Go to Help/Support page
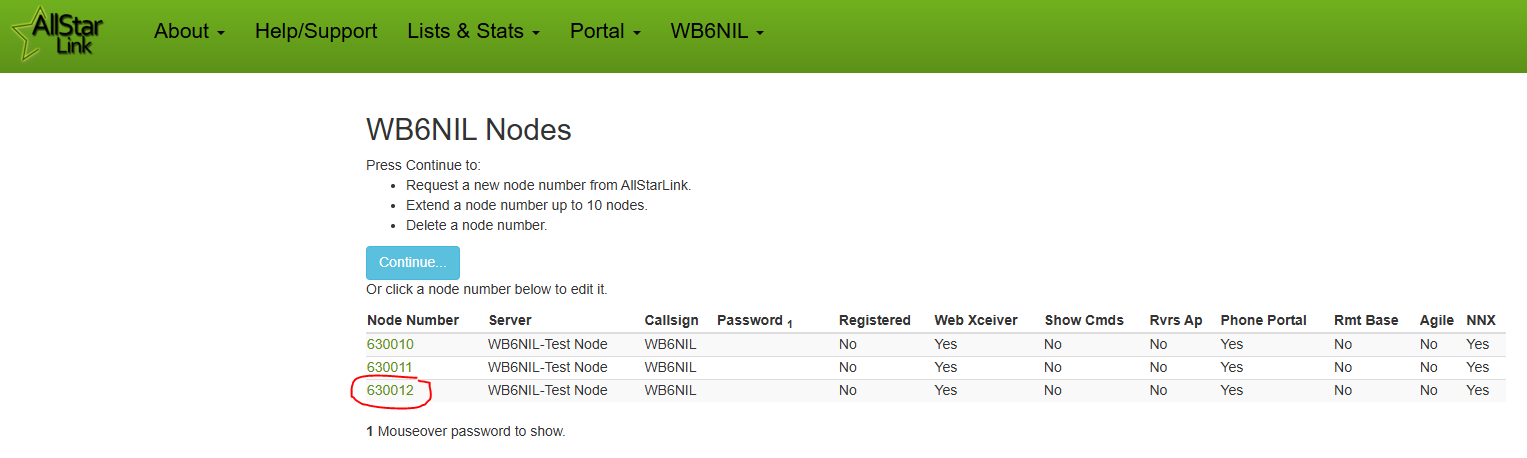1527x458 pixels. pos(316,31)
